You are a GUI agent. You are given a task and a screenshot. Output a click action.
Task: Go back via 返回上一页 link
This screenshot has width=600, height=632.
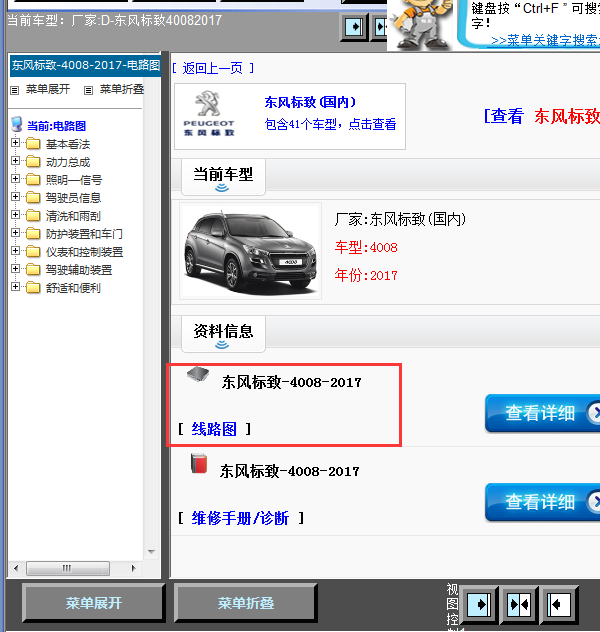tap(213, 69)
